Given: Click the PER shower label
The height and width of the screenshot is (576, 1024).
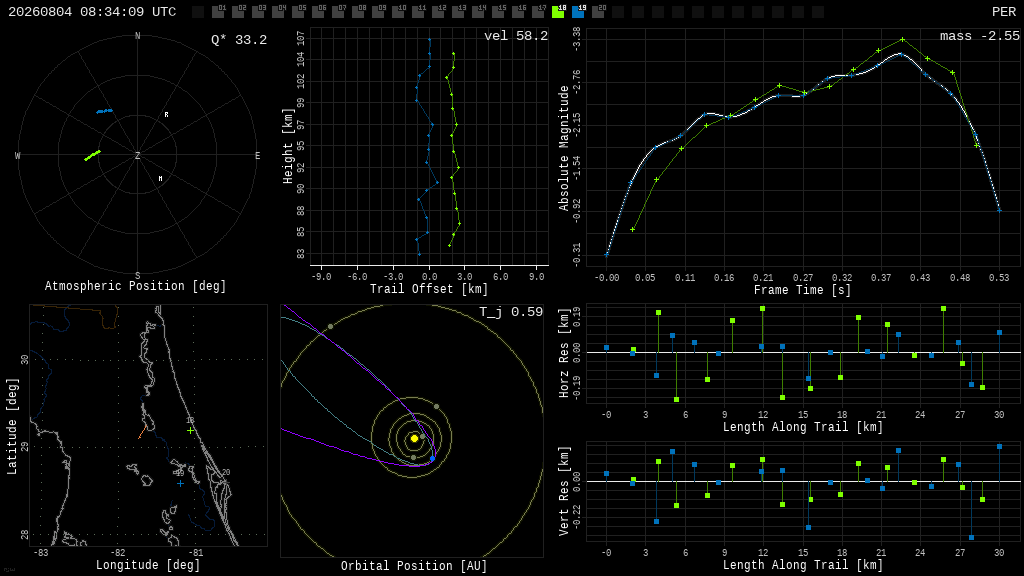Looking at the screenshot, I should 1004,12.
